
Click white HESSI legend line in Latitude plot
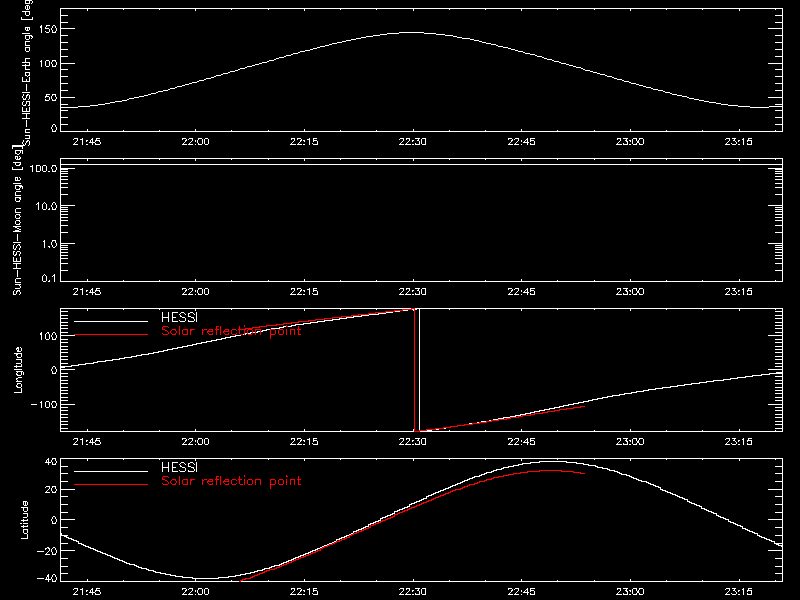111,471
